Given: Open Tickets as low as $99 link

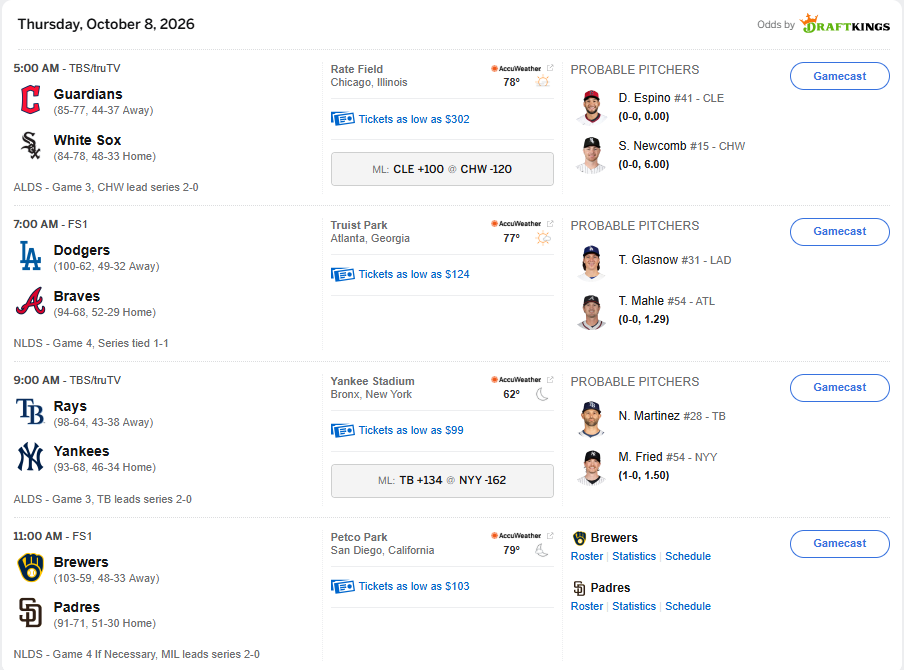Looking at the screenshot, I should (411, 431).
